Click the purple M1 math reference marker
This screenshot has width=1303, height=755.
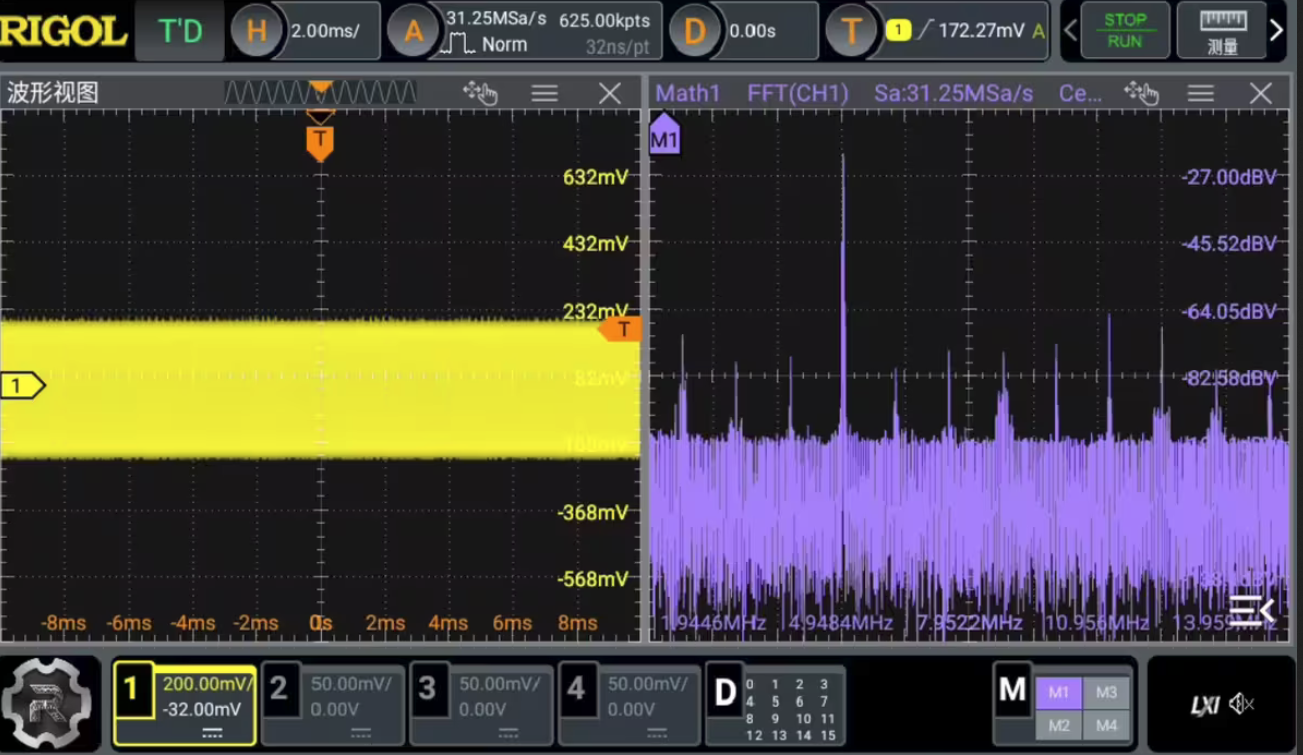tap(664, 134)
